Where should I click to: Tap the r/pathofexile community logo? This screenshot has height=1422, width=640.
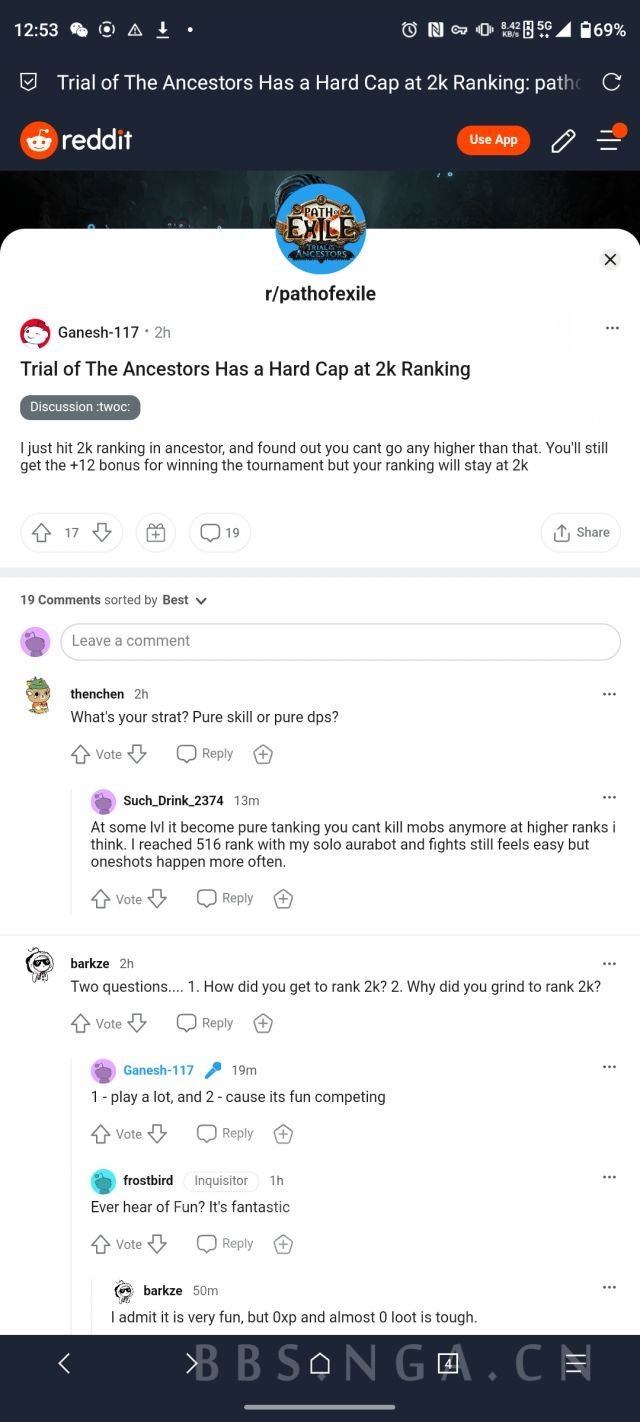320,229
